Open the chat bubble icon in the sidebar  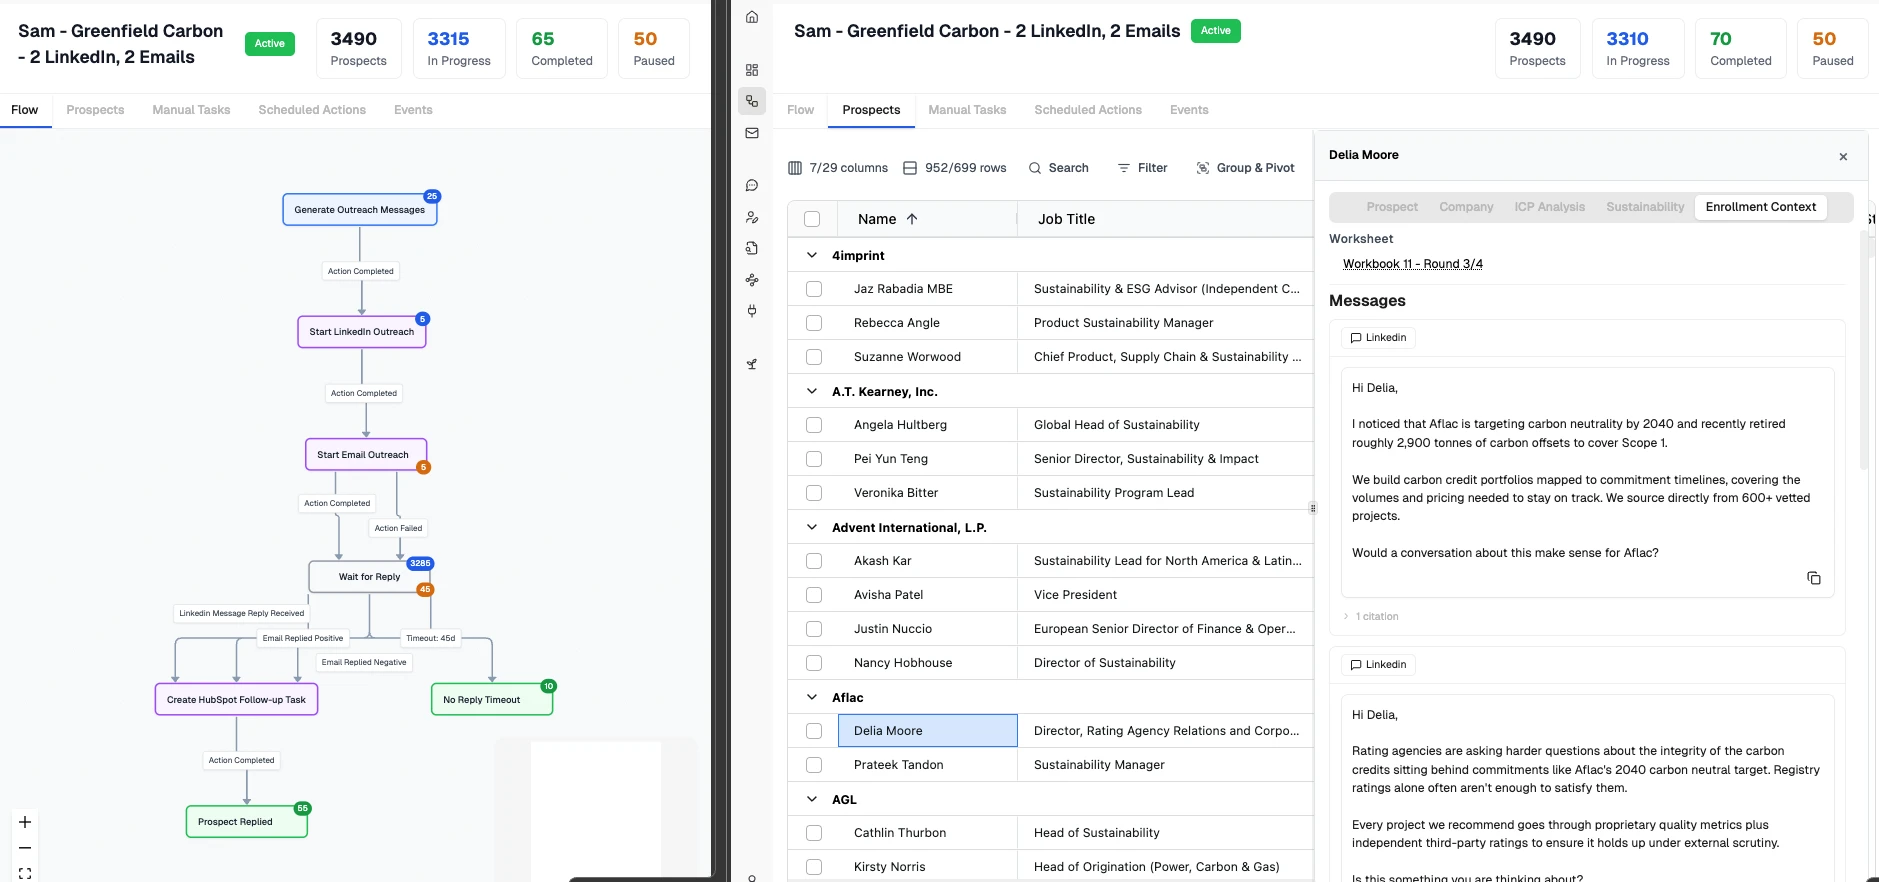point(752,185)
